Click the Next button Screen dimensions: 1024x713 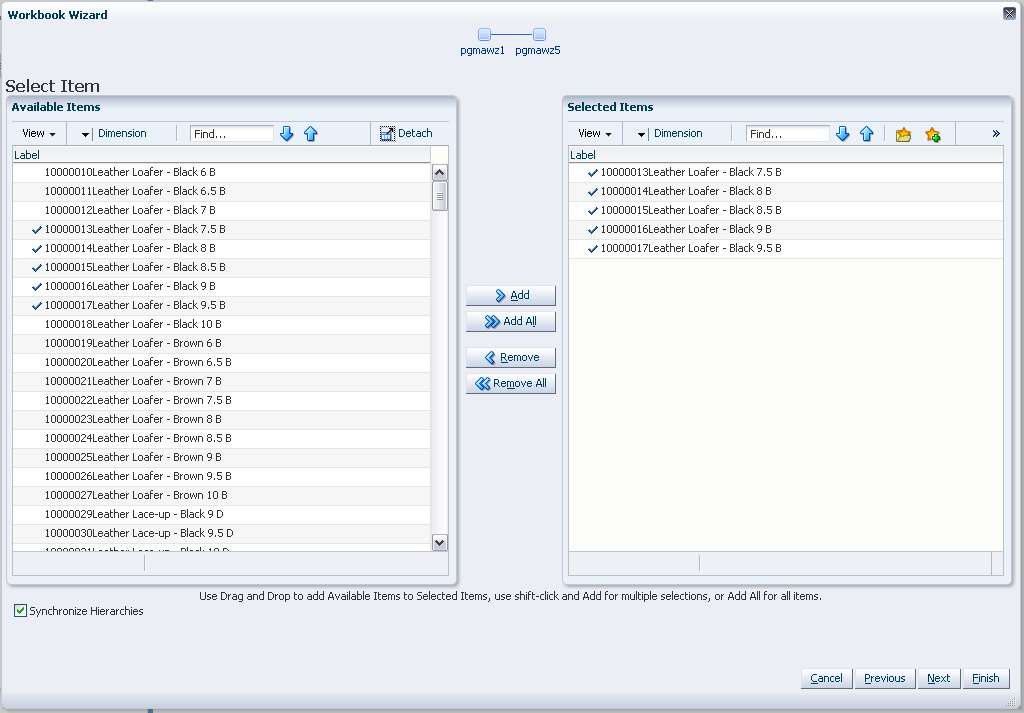(938, 678)
